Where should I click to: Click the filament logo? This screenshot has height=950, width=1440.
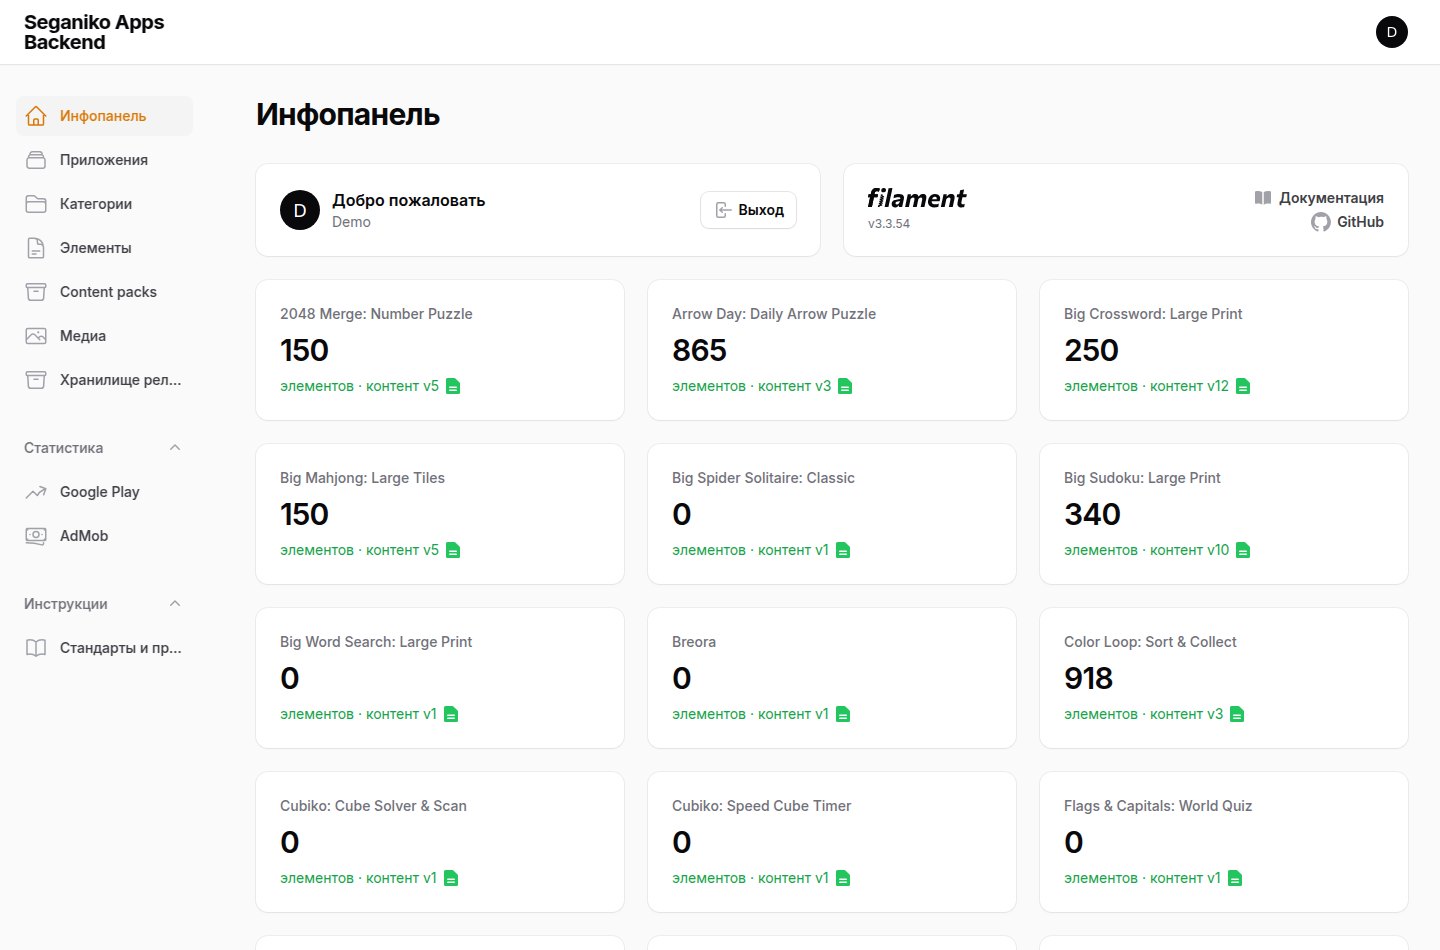pyautogui.click(x=916, y=198)
